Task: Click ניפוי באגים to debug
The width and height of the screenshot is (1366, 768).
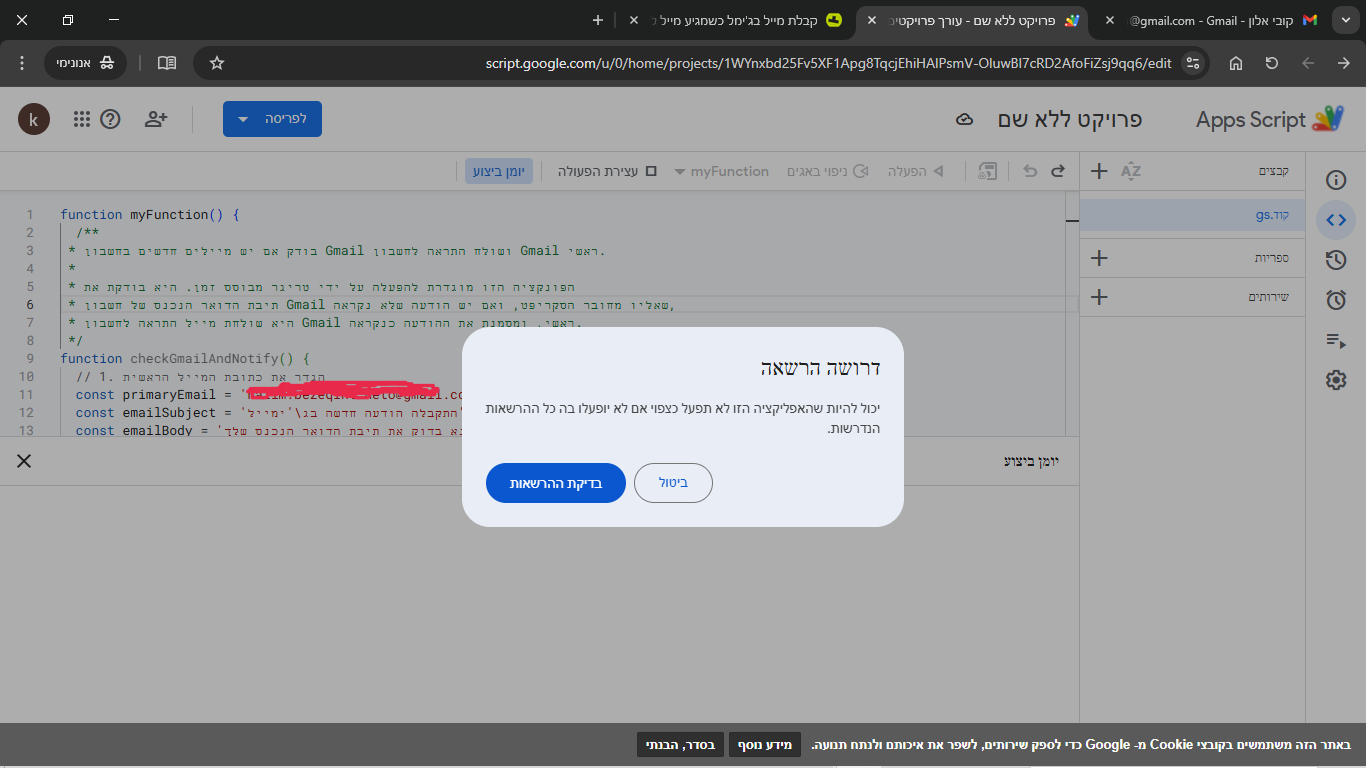Action: 826,171
